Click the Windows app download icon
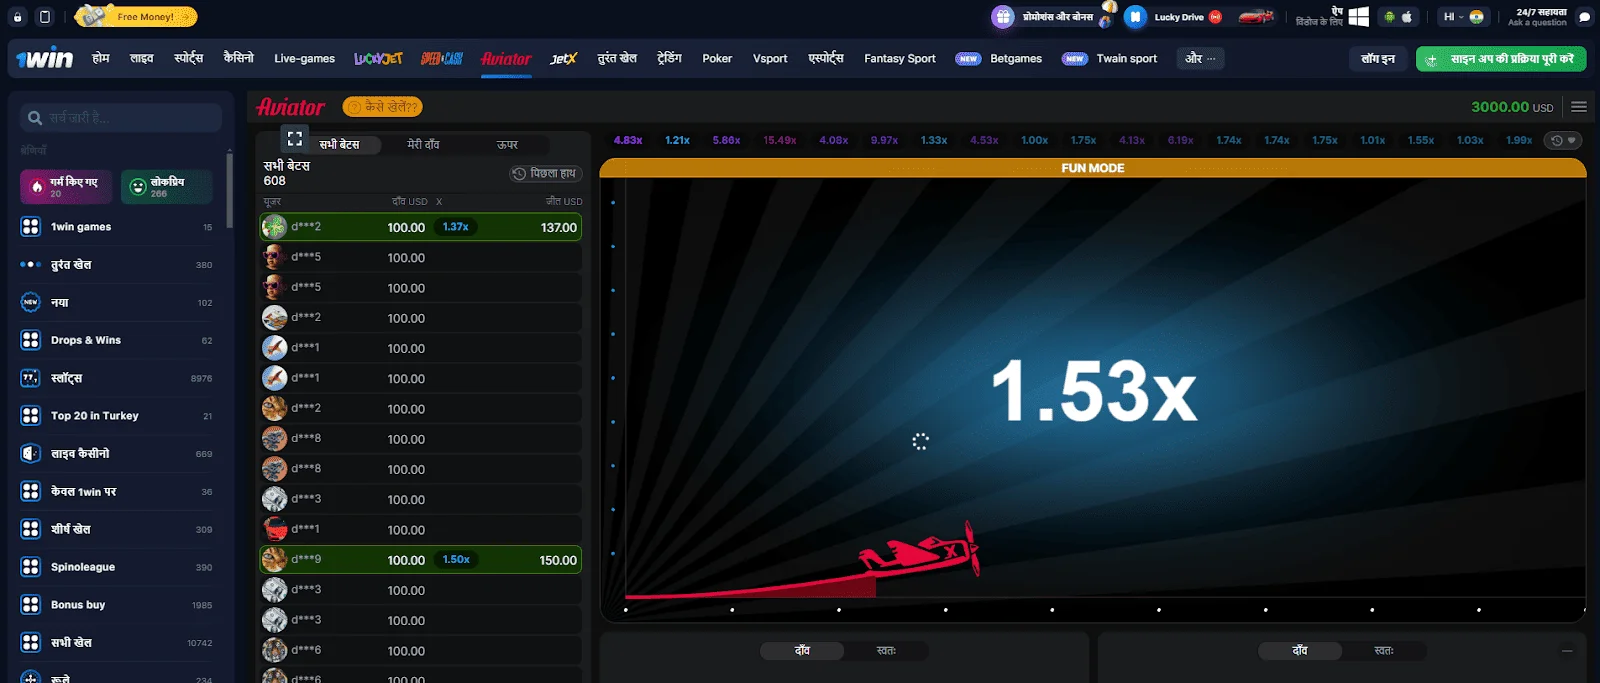This screenshot has height=683, width=1600. pos(1358,17)
